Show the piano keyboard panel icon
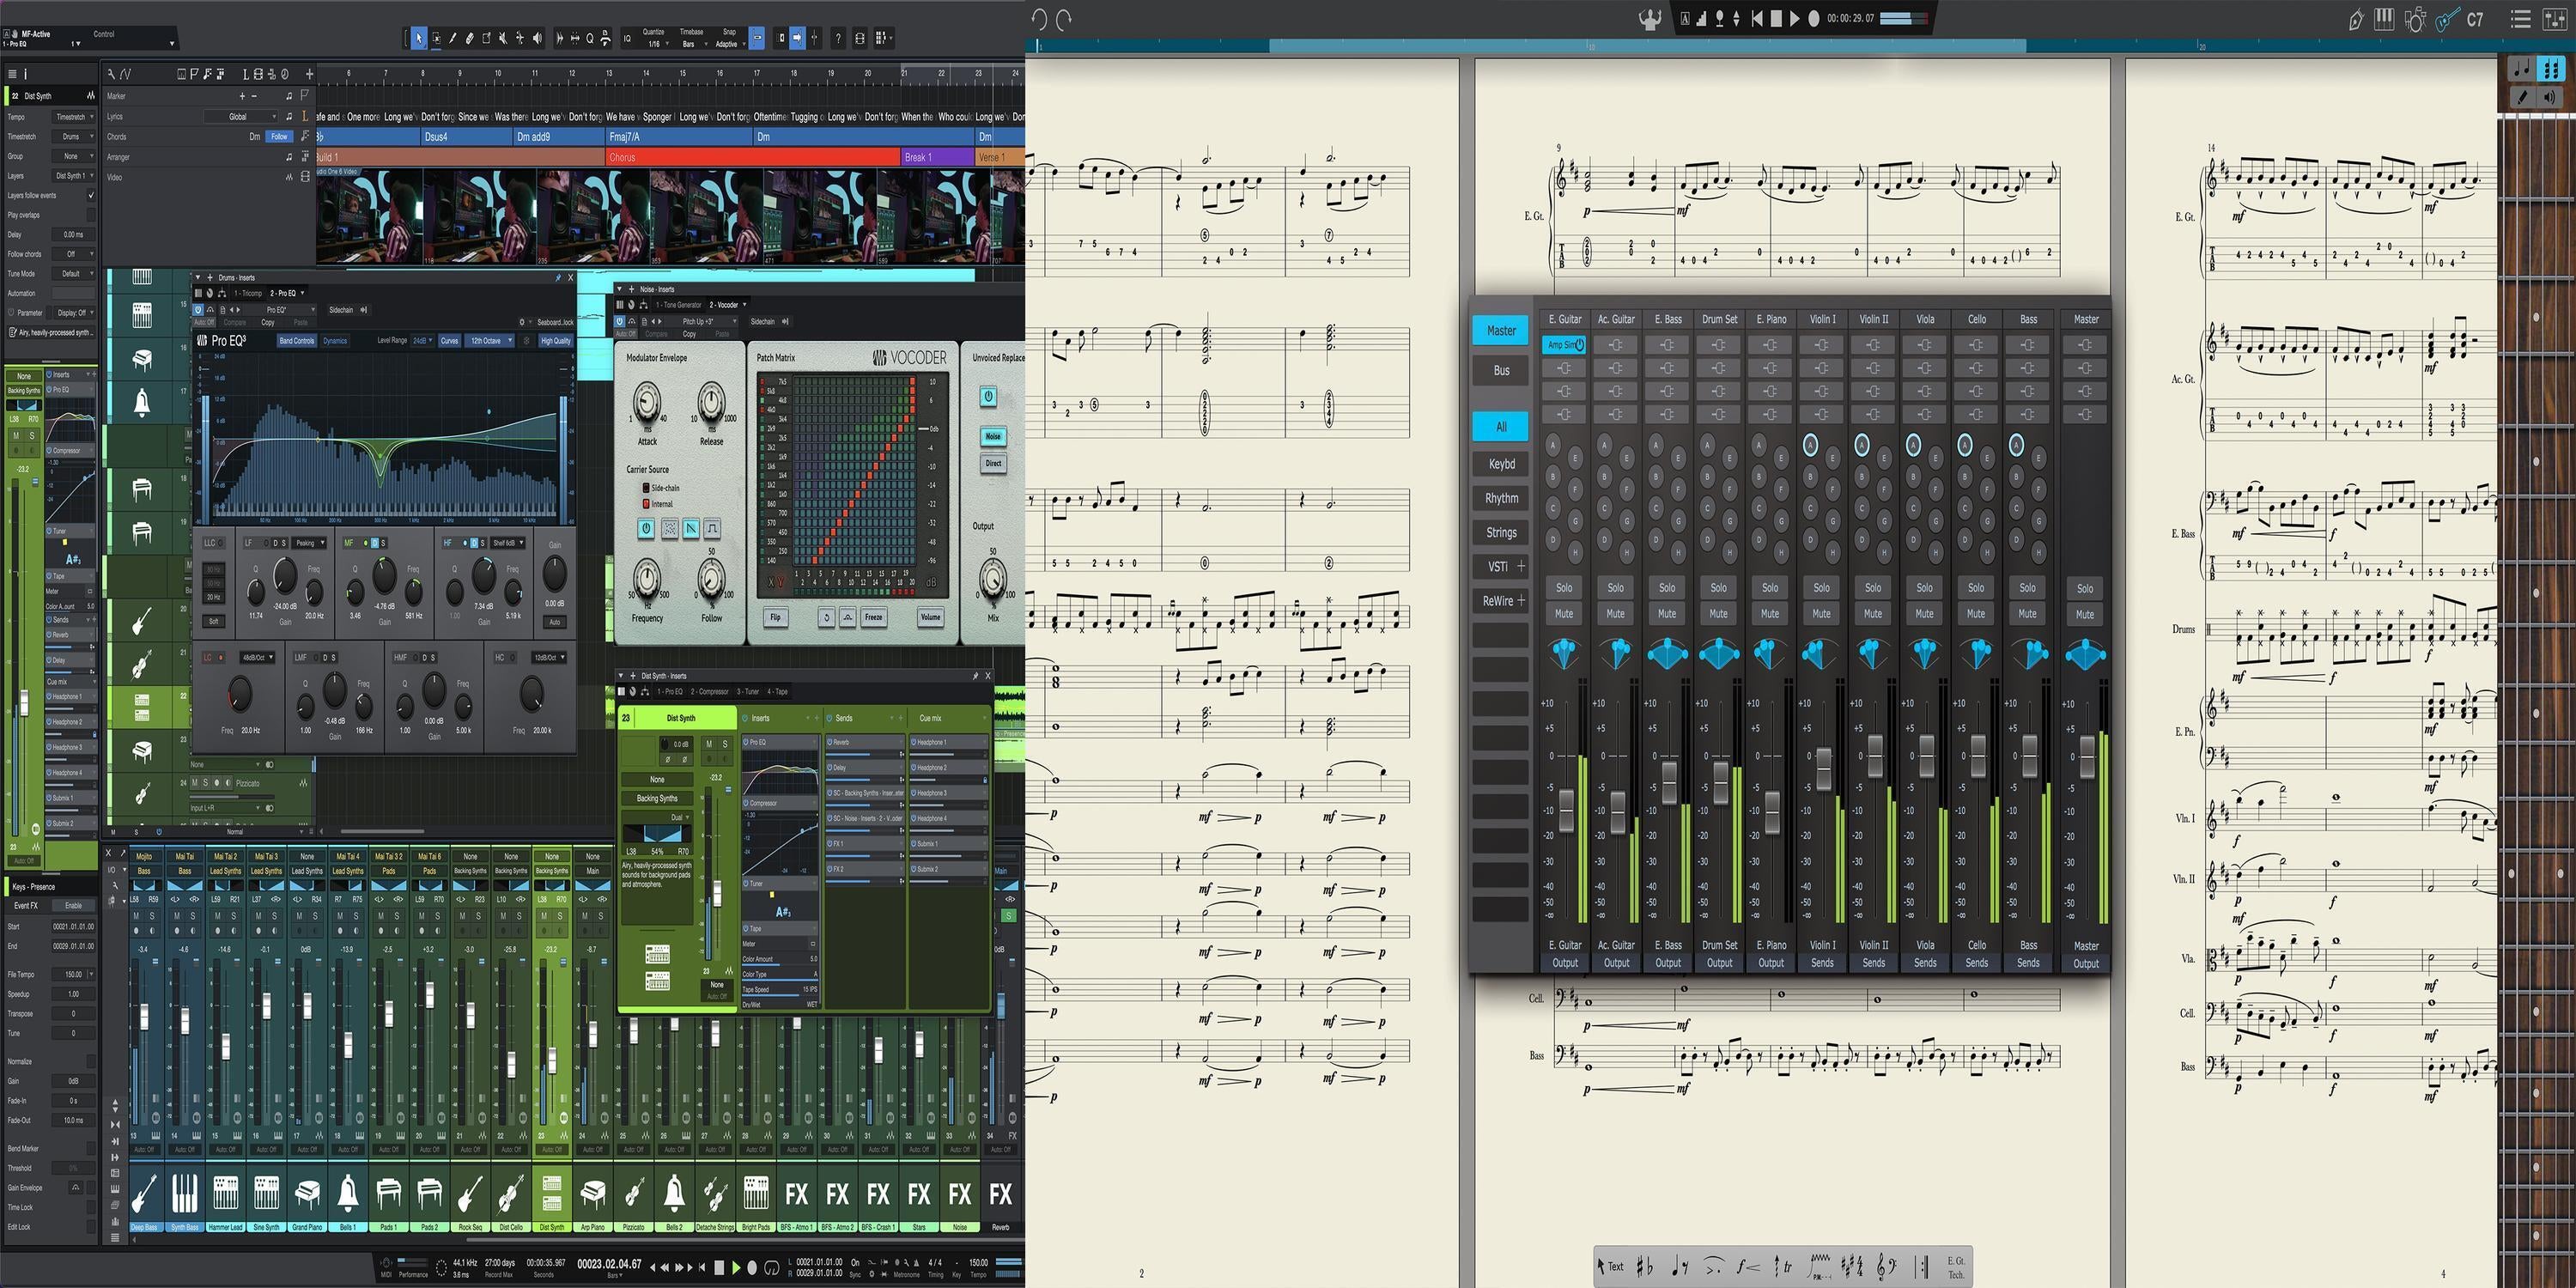 pyautogui.click(x=2384, y=19)
